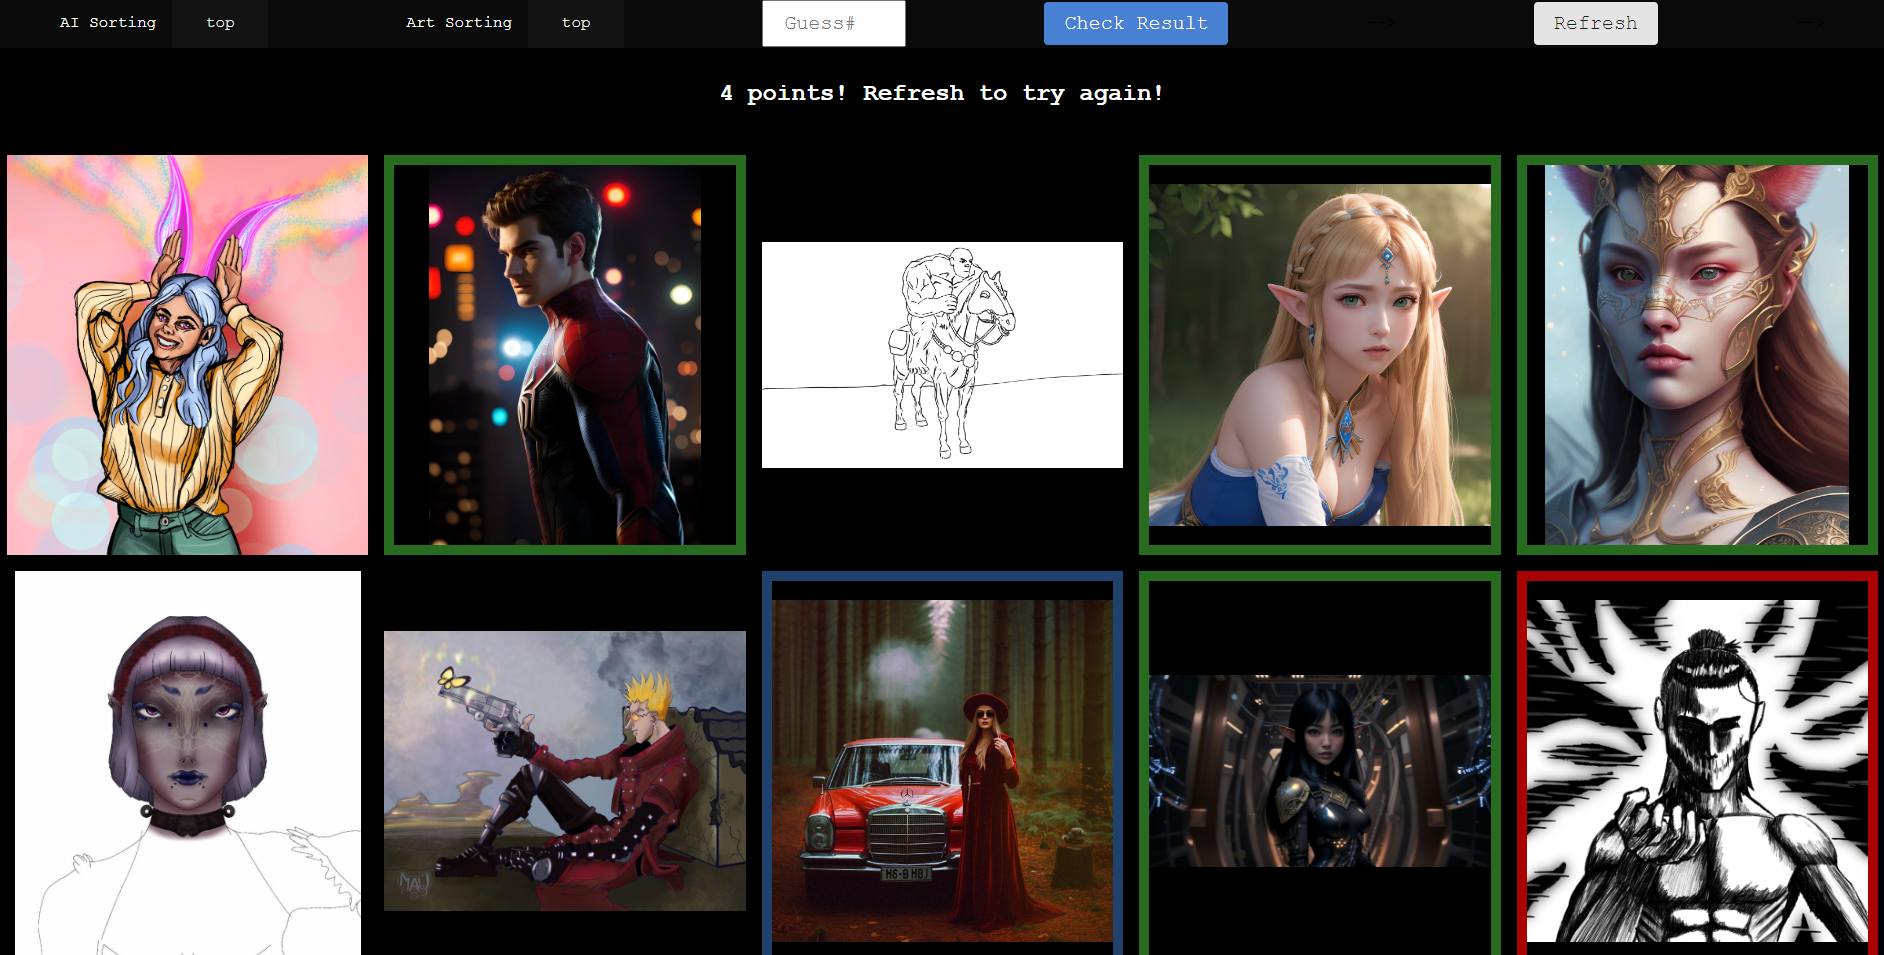Select the blue-skinned woman with gold mask
Viewport: 1884px width, 955px height.
pos(1697,355)
